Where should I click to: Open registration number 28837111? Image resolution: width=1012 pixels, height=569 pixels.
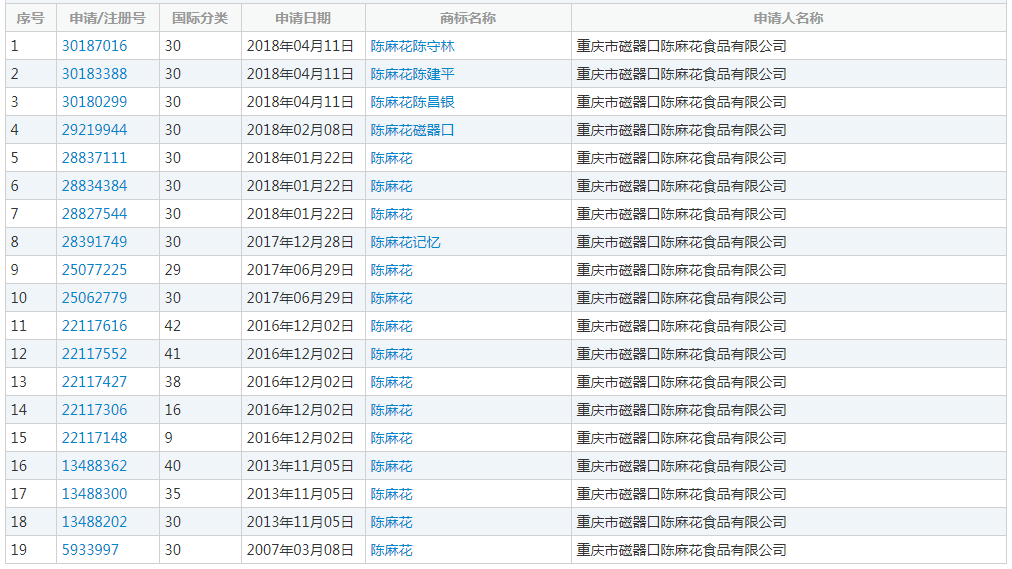[94, 158]
